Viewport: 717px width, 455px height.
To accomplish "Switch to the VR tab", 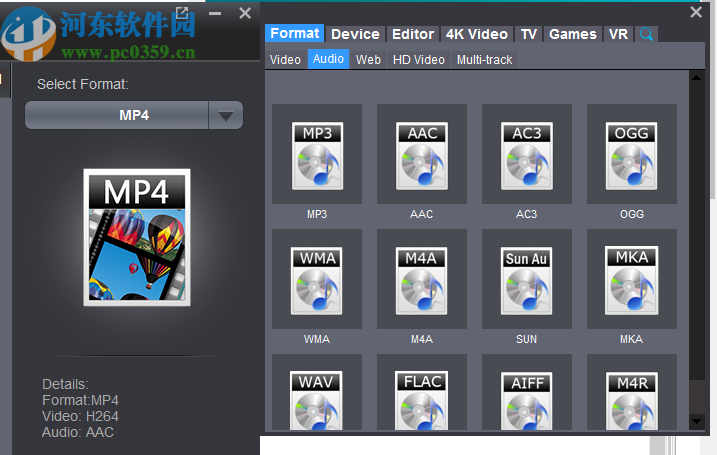I will pos(618,34).
